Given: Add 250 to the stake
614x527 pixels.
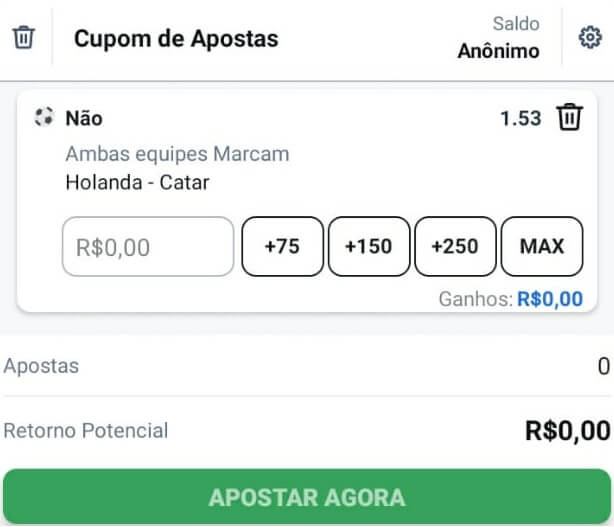Looking at the screenshot, I should point(455,247).
